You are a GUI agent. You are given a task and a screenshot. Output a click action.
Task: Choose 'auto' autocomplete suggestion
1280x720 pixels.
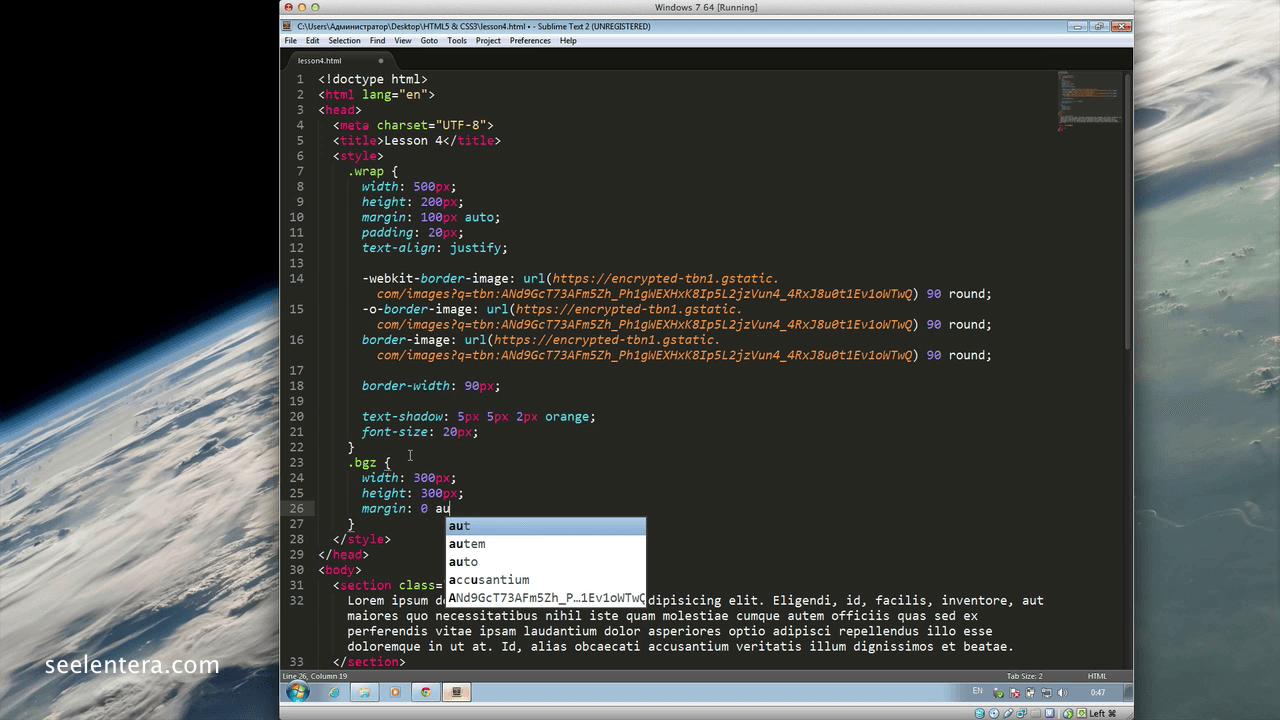(x=545, y=562)
